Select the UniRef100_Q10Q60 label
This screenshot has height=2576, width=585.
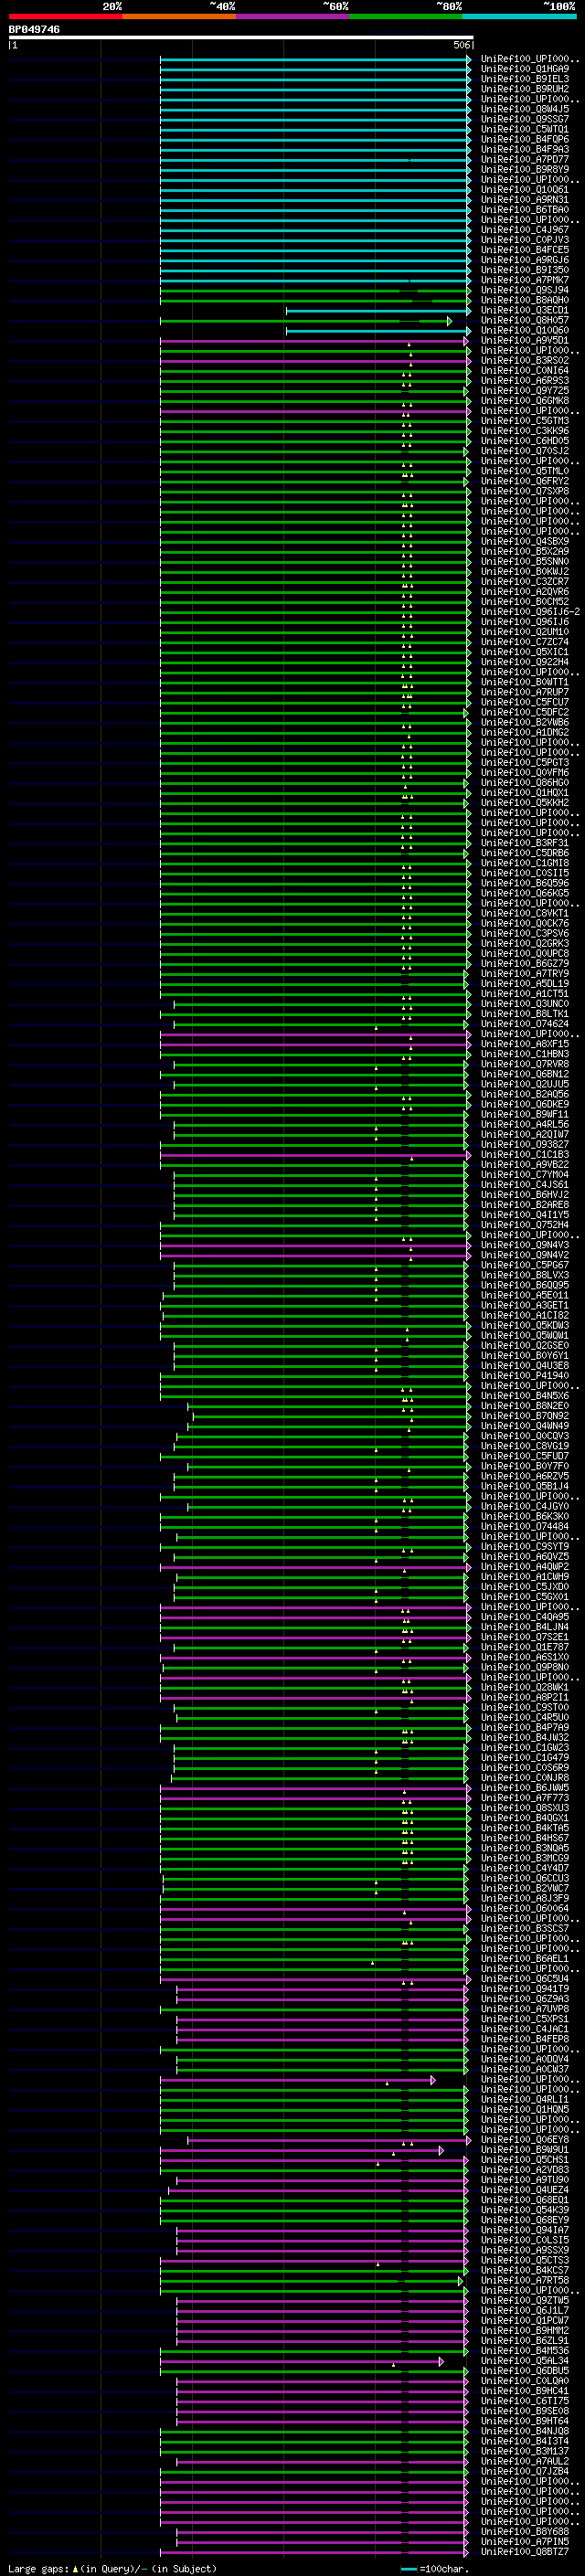click(525, 330)
